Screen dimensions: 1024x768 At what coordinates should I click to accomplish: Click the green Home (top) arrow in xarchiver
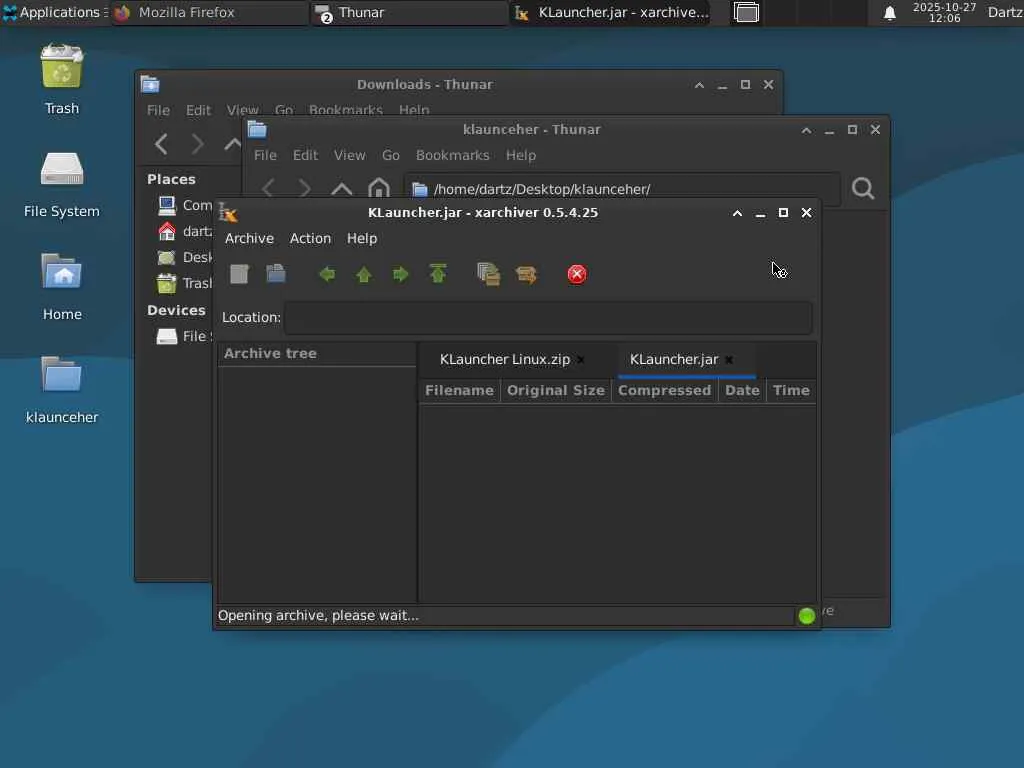click(438, 274)
